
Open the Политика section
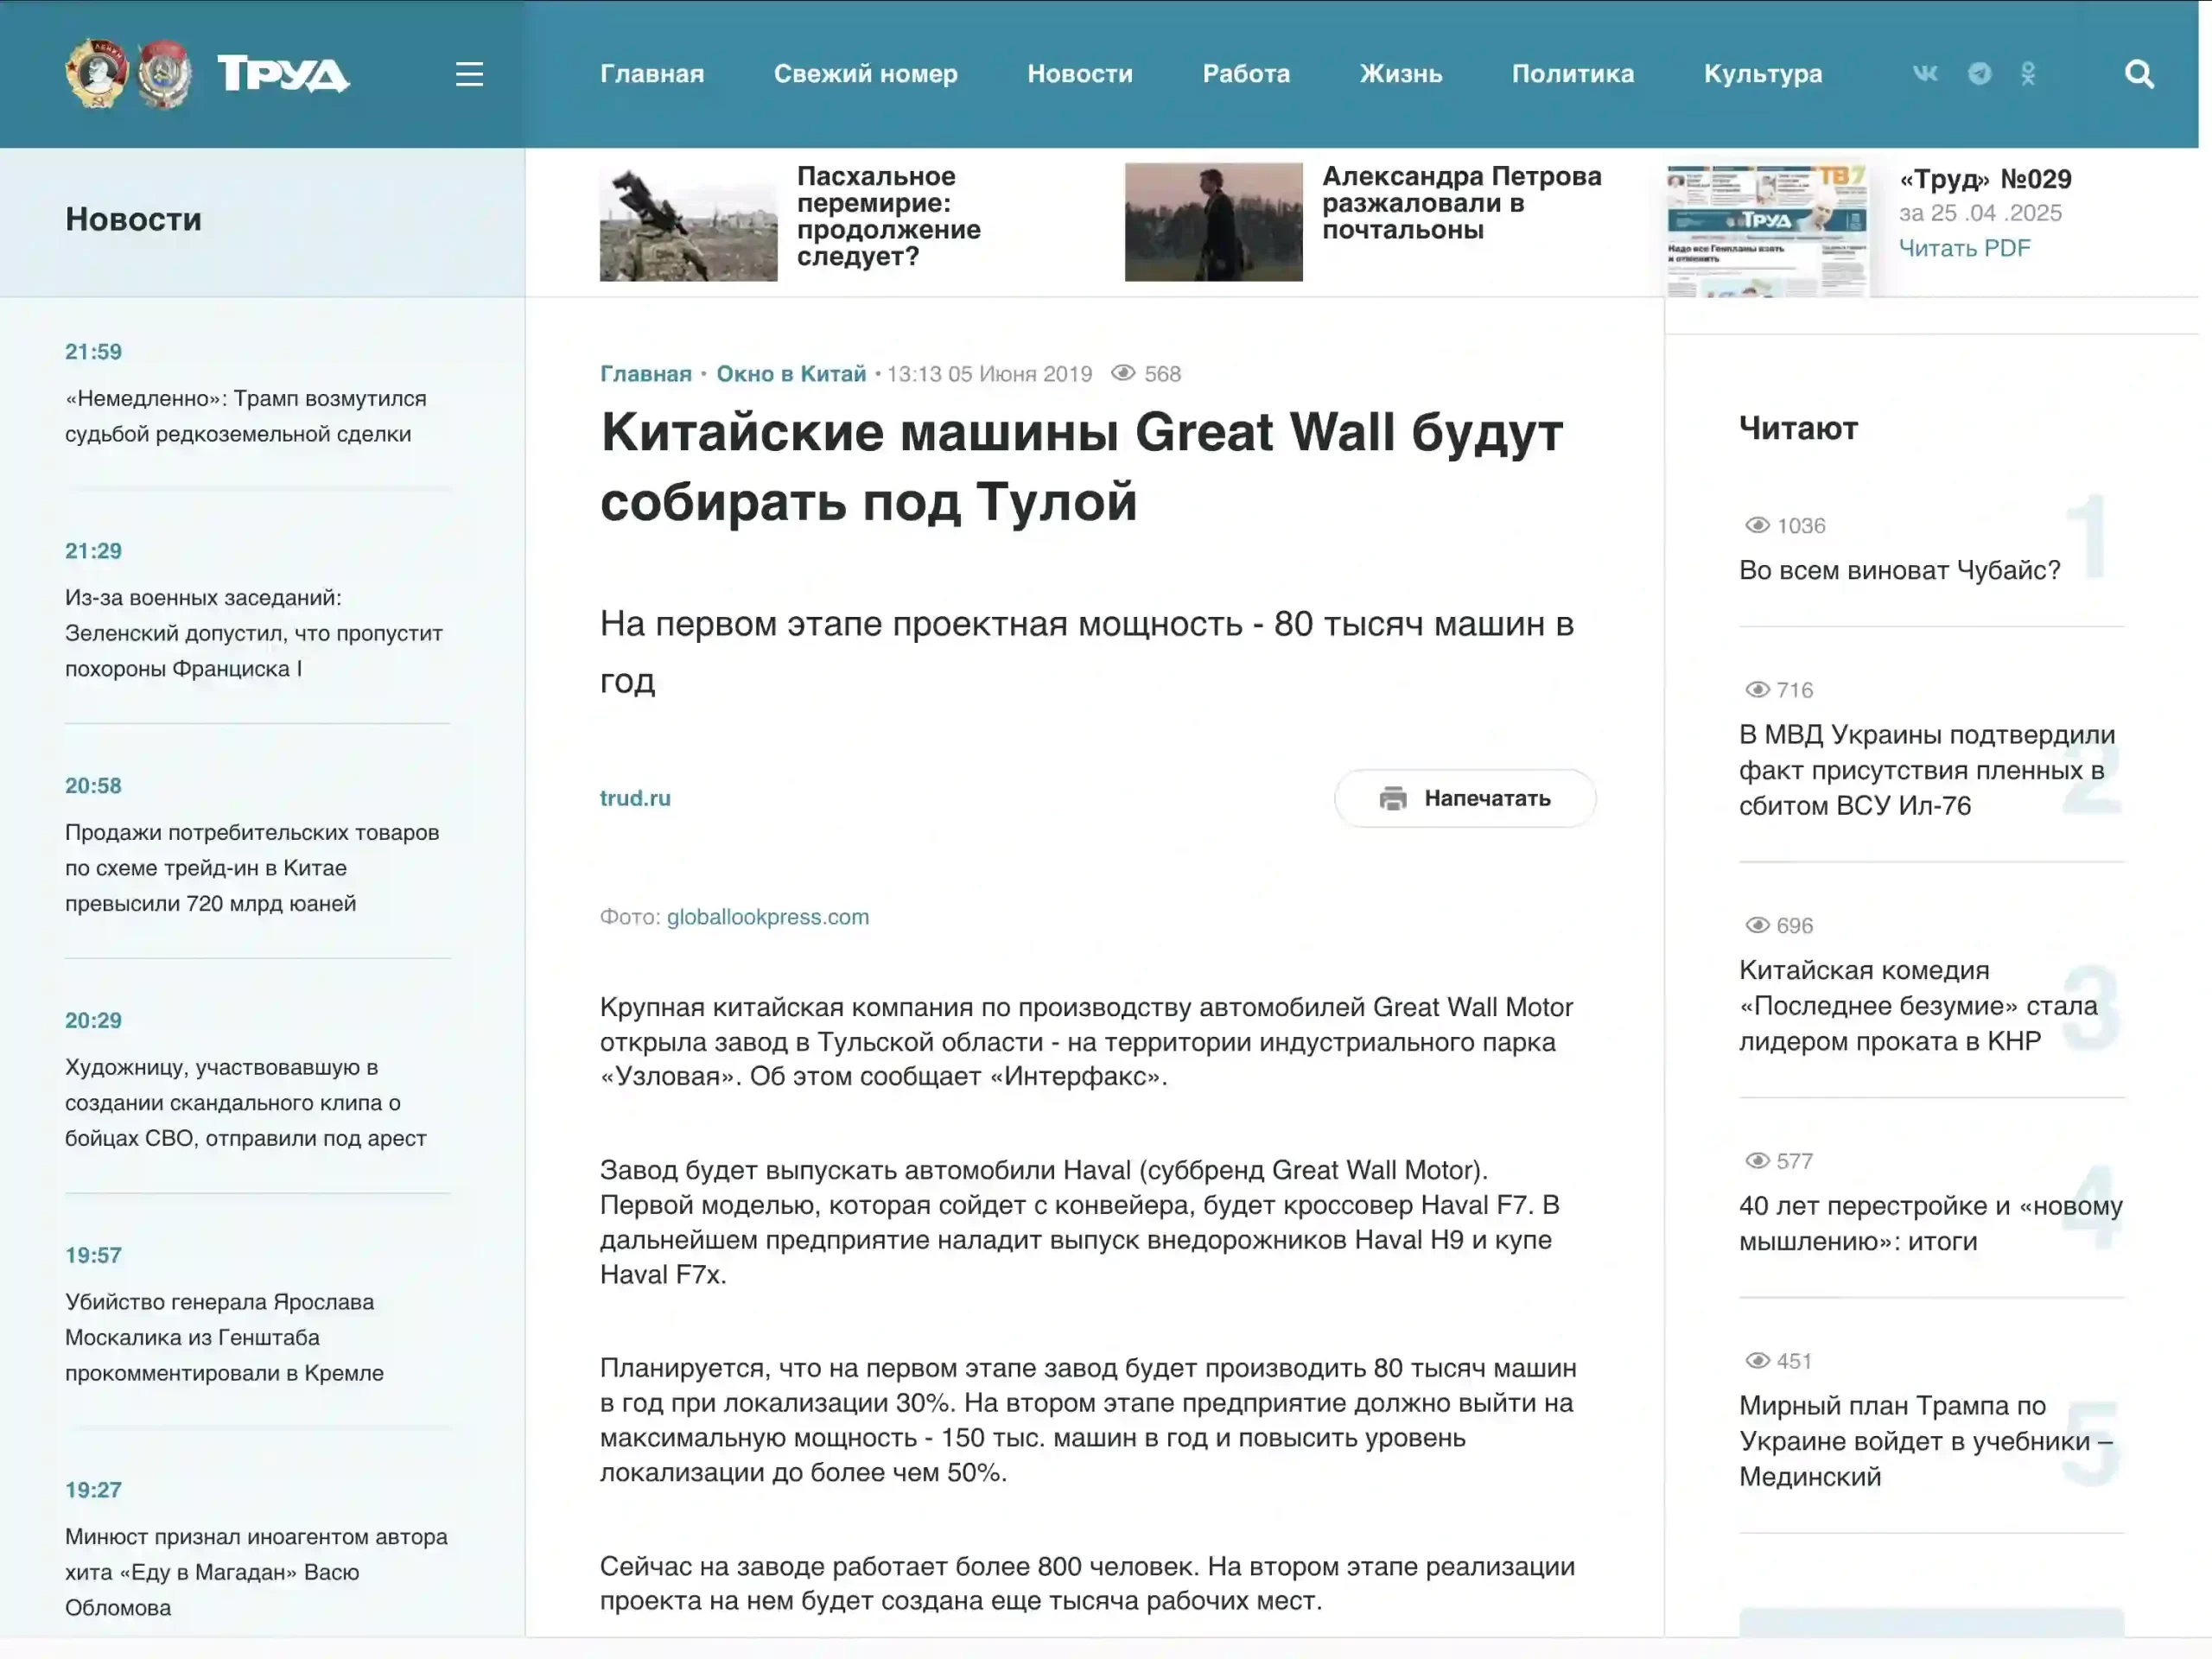point(1573,74)
